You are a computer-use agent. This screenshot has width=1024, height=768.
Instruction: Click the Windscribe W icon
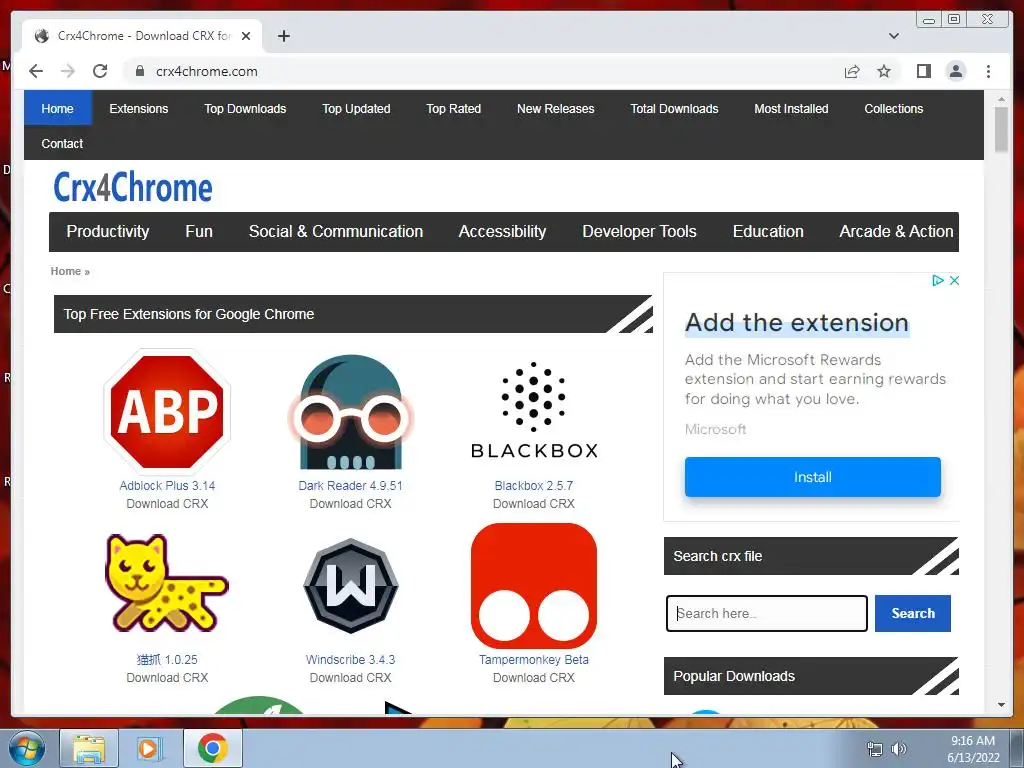tap(351, 586)
